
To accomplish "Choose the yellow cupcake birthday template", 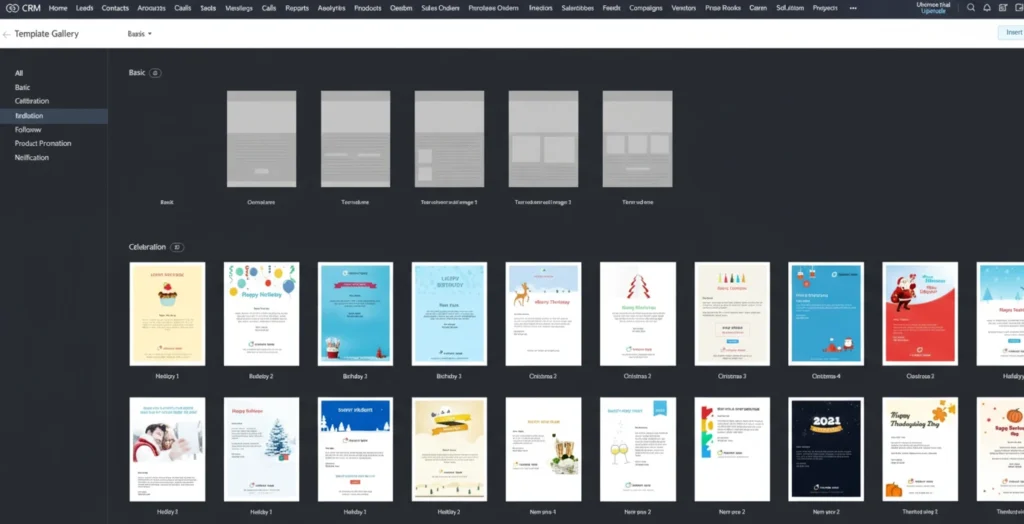I will click(x=167, y=314).
